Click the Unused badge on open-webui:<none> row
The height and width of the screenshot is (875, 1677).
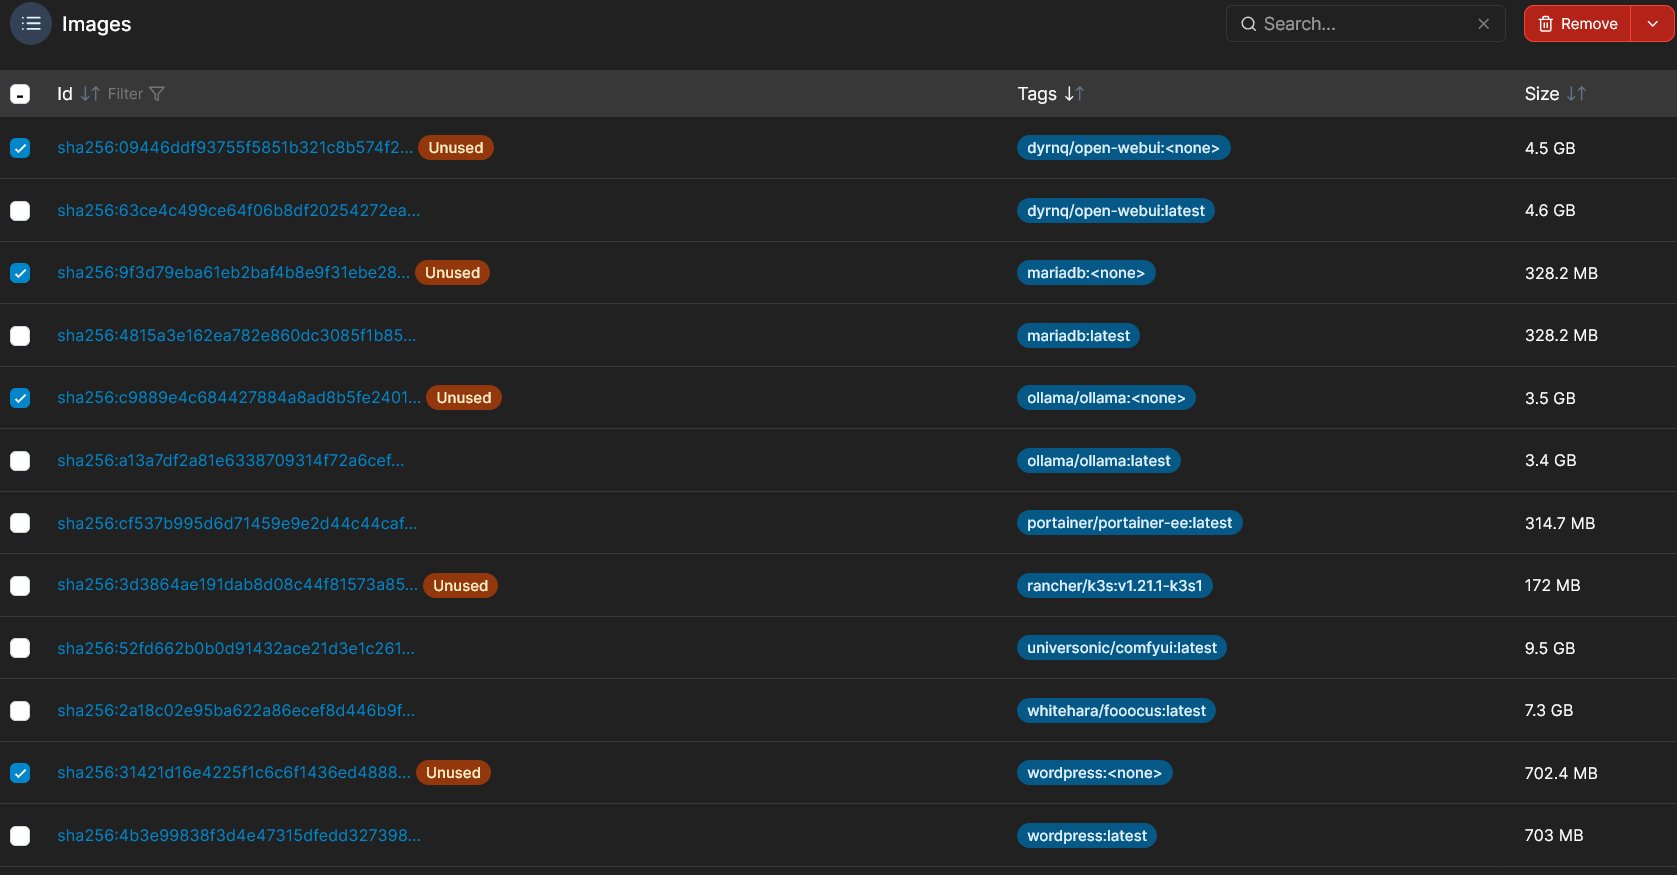(456, 148)
